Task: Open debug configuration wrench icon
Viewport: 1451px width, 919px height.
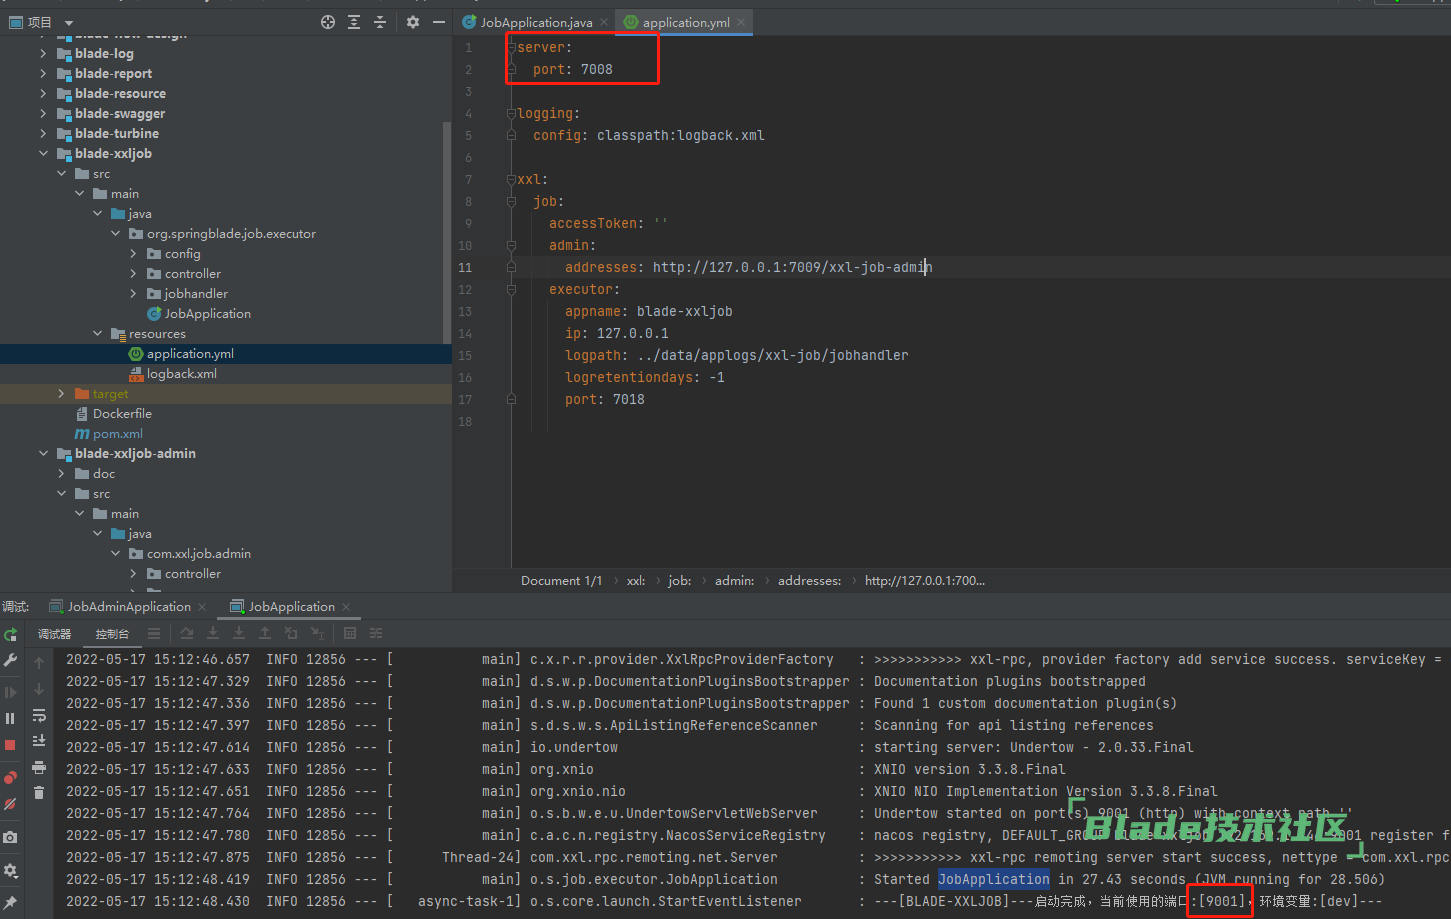Action: [x=10, y=660]
